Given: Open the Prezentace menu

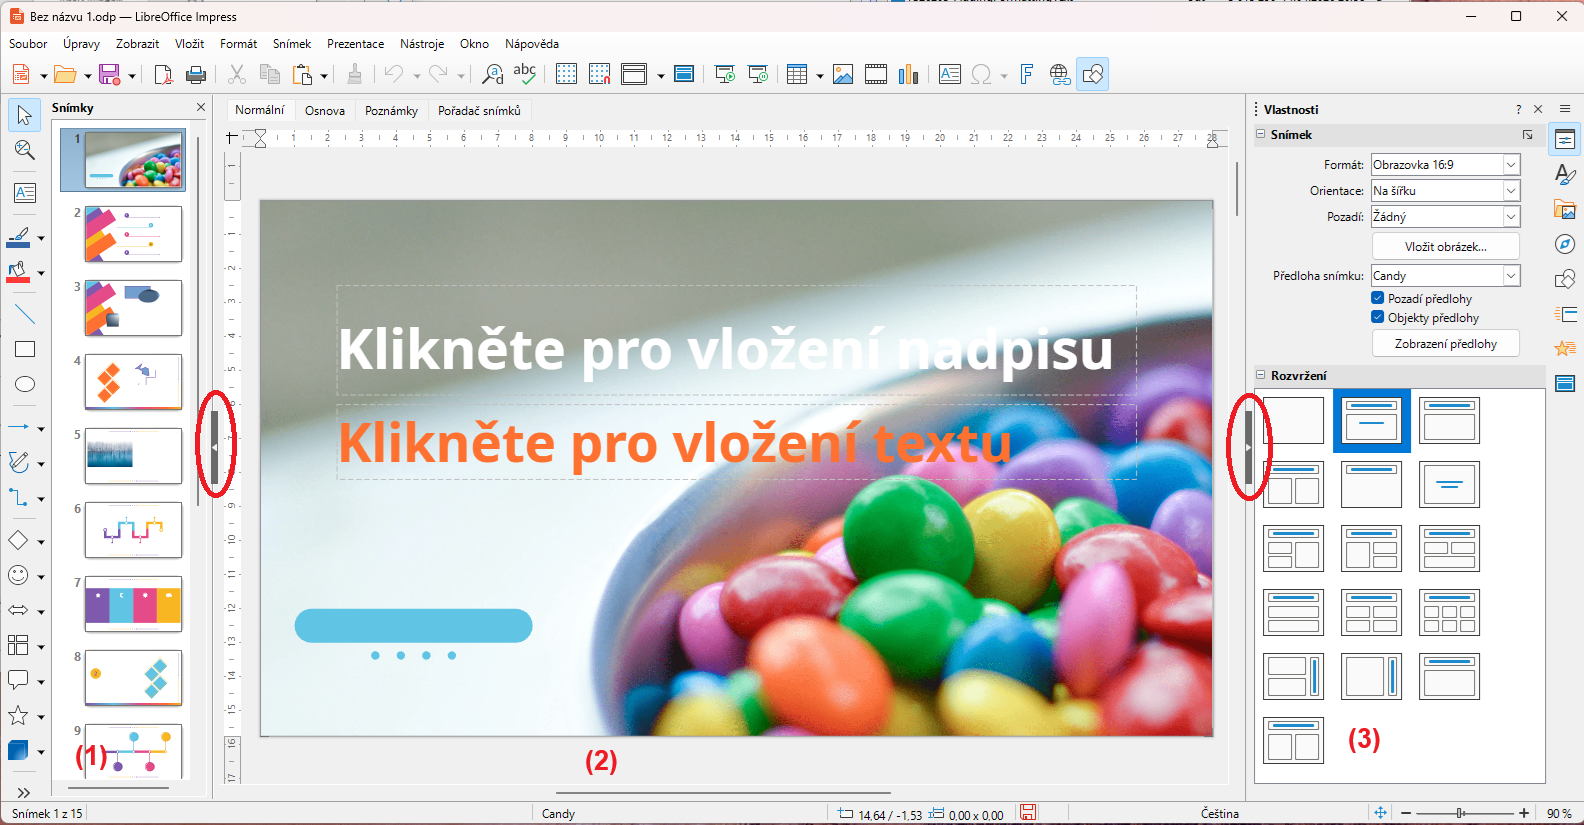Looking at the screenshot, I should tap(355, 44).
